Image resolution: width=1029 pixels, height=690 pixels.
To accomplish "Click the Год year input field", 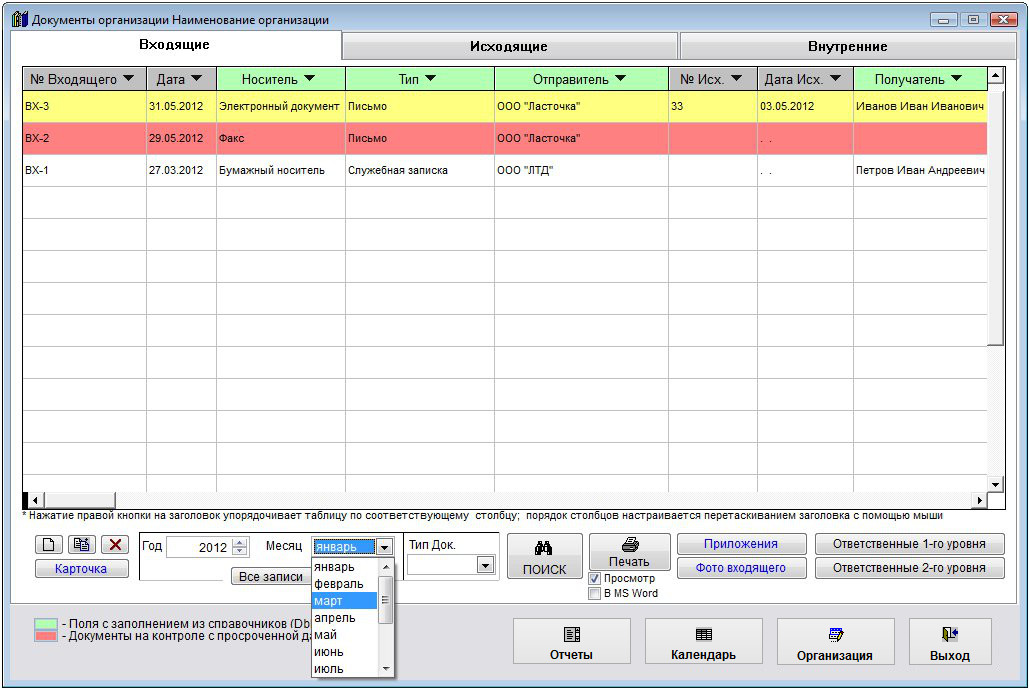I will tap(199, 547).
